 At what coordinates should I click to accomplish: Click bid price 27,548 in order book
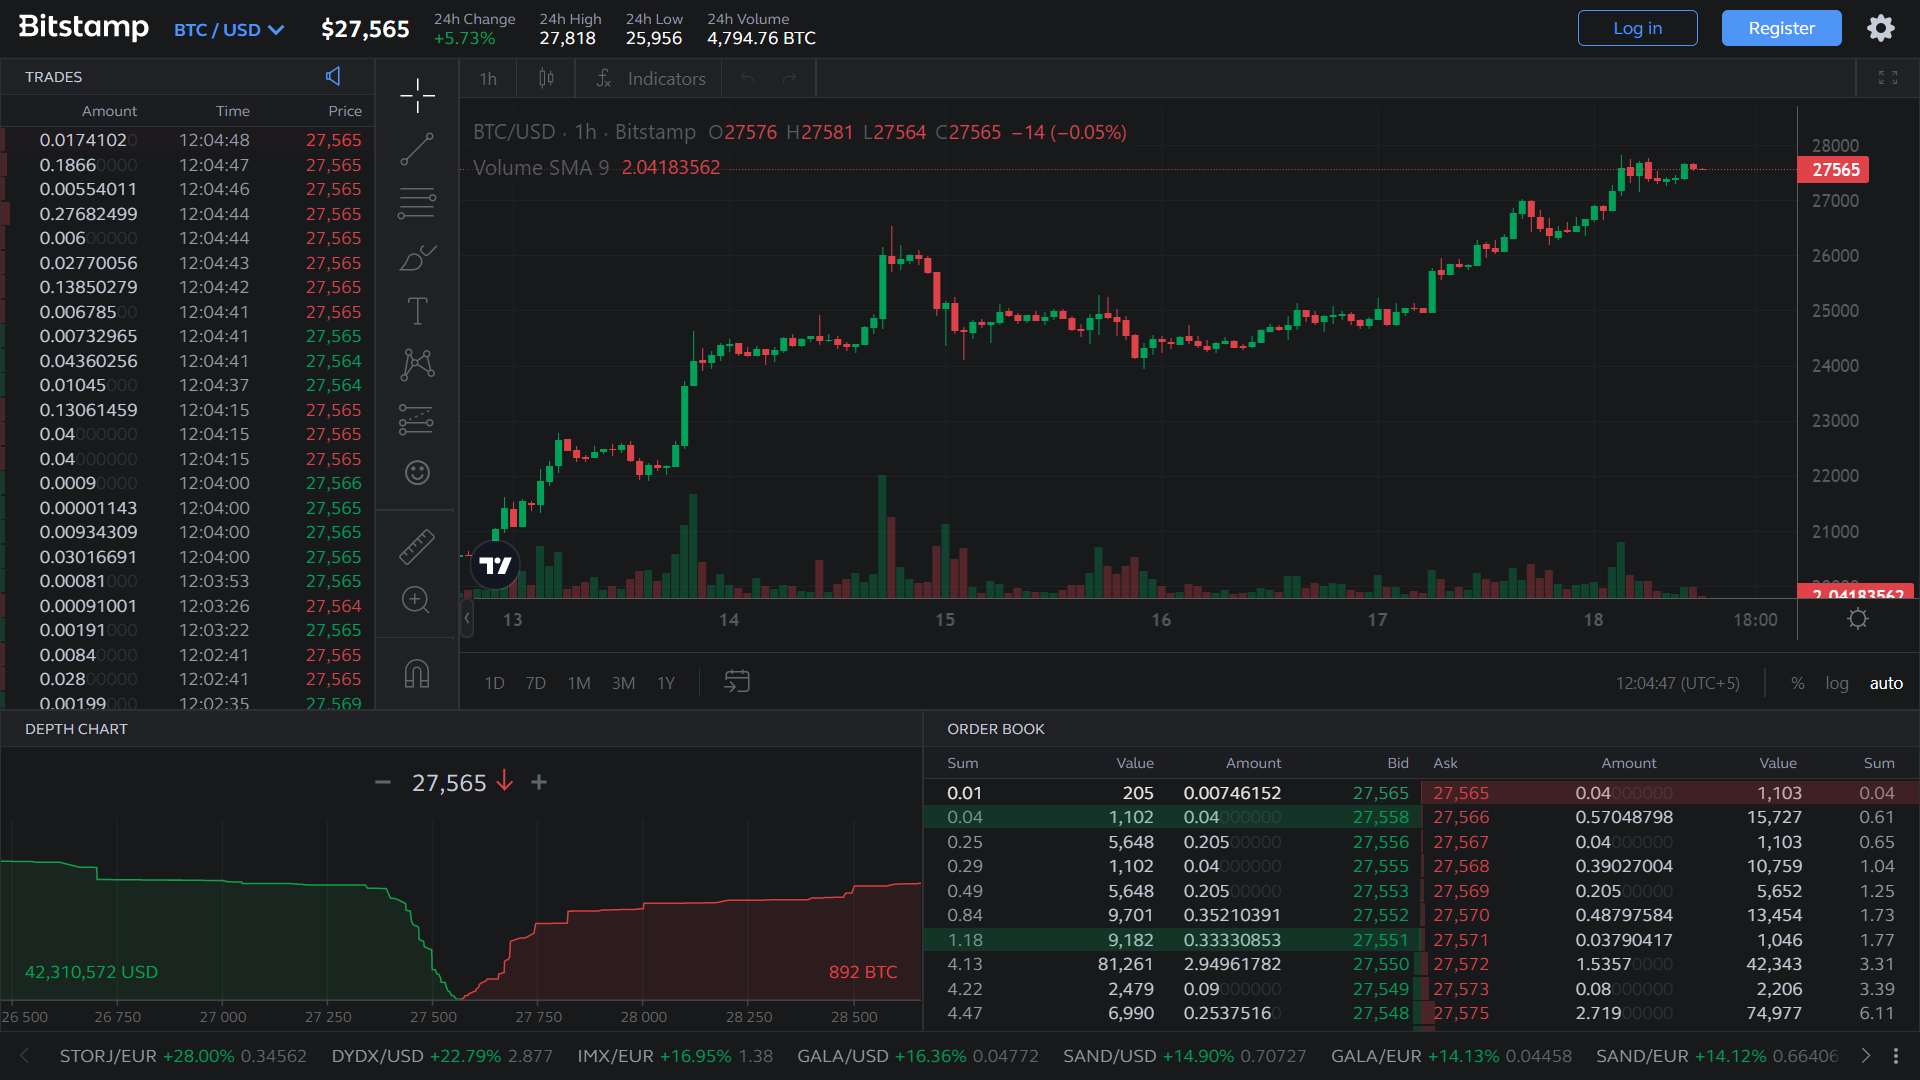(x=1380, y=1013)
